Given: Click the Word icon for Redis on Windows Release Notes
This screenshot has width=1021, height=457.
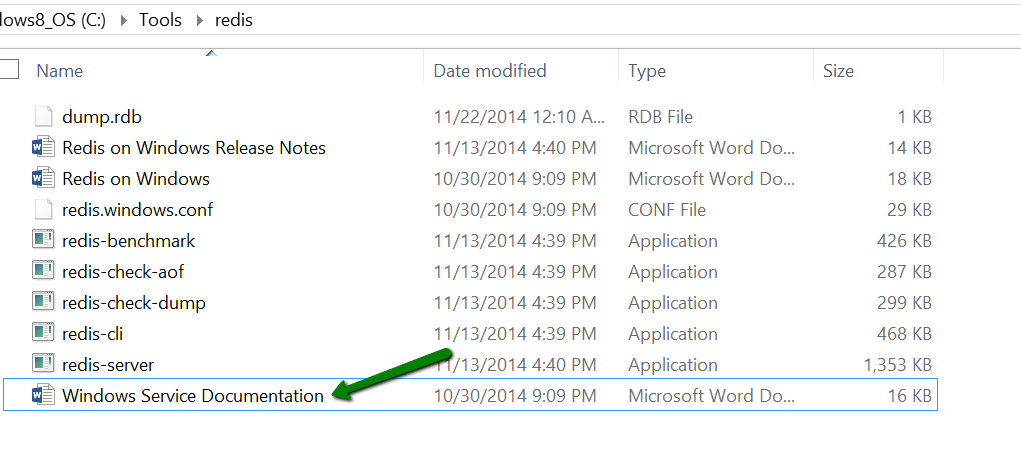Looking at the screenshot, I should click(42, 148).
